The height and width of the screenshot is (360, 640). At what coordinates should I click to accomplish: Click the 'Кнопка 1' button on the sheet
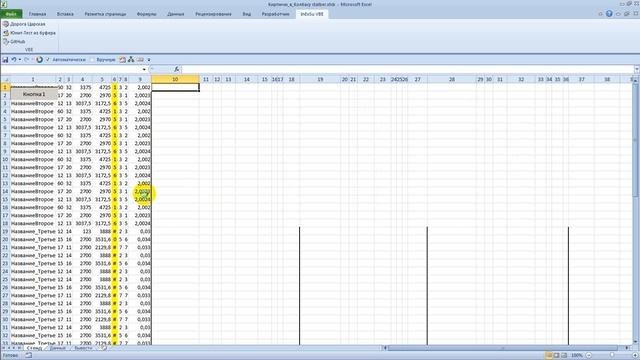(34, 94)
